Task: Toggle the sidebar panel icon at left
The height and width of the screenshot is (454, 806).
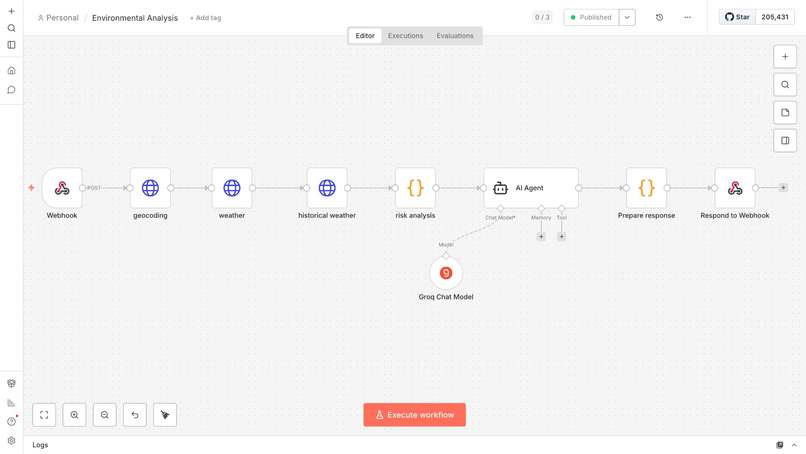Action: click(x=11, y=45)
